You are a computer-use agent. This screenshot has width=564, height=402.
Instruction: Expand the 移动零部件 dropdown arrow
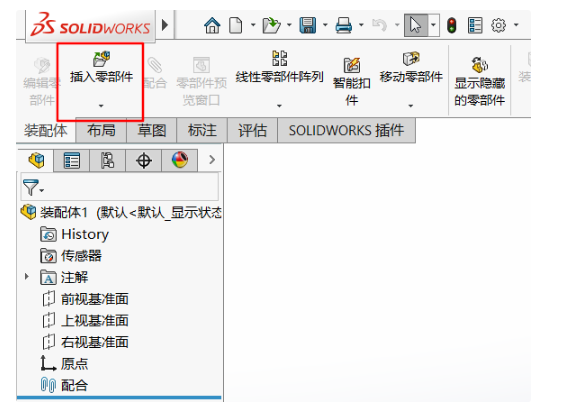(410, 106)
